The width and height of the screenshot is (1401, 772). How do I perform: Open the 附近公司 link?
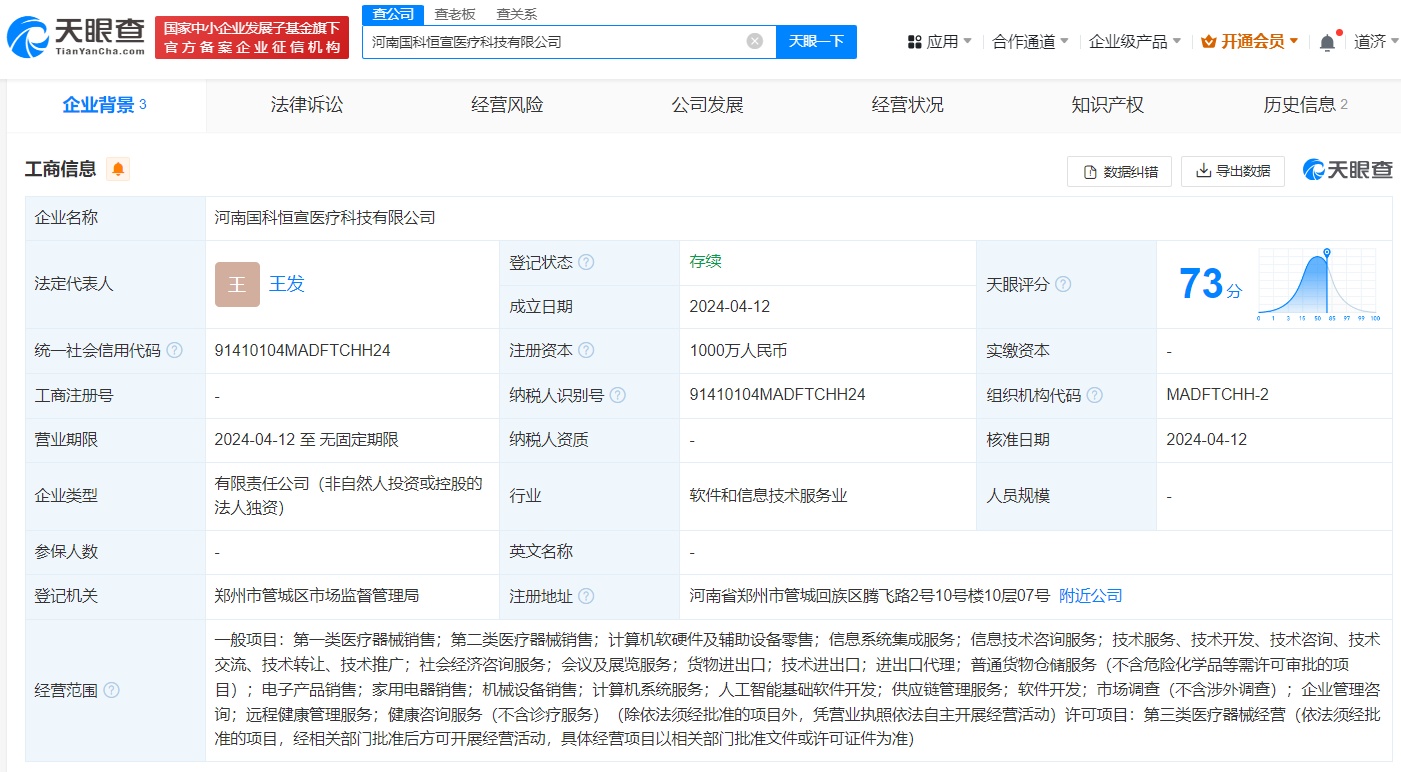tap(1092, 594)
